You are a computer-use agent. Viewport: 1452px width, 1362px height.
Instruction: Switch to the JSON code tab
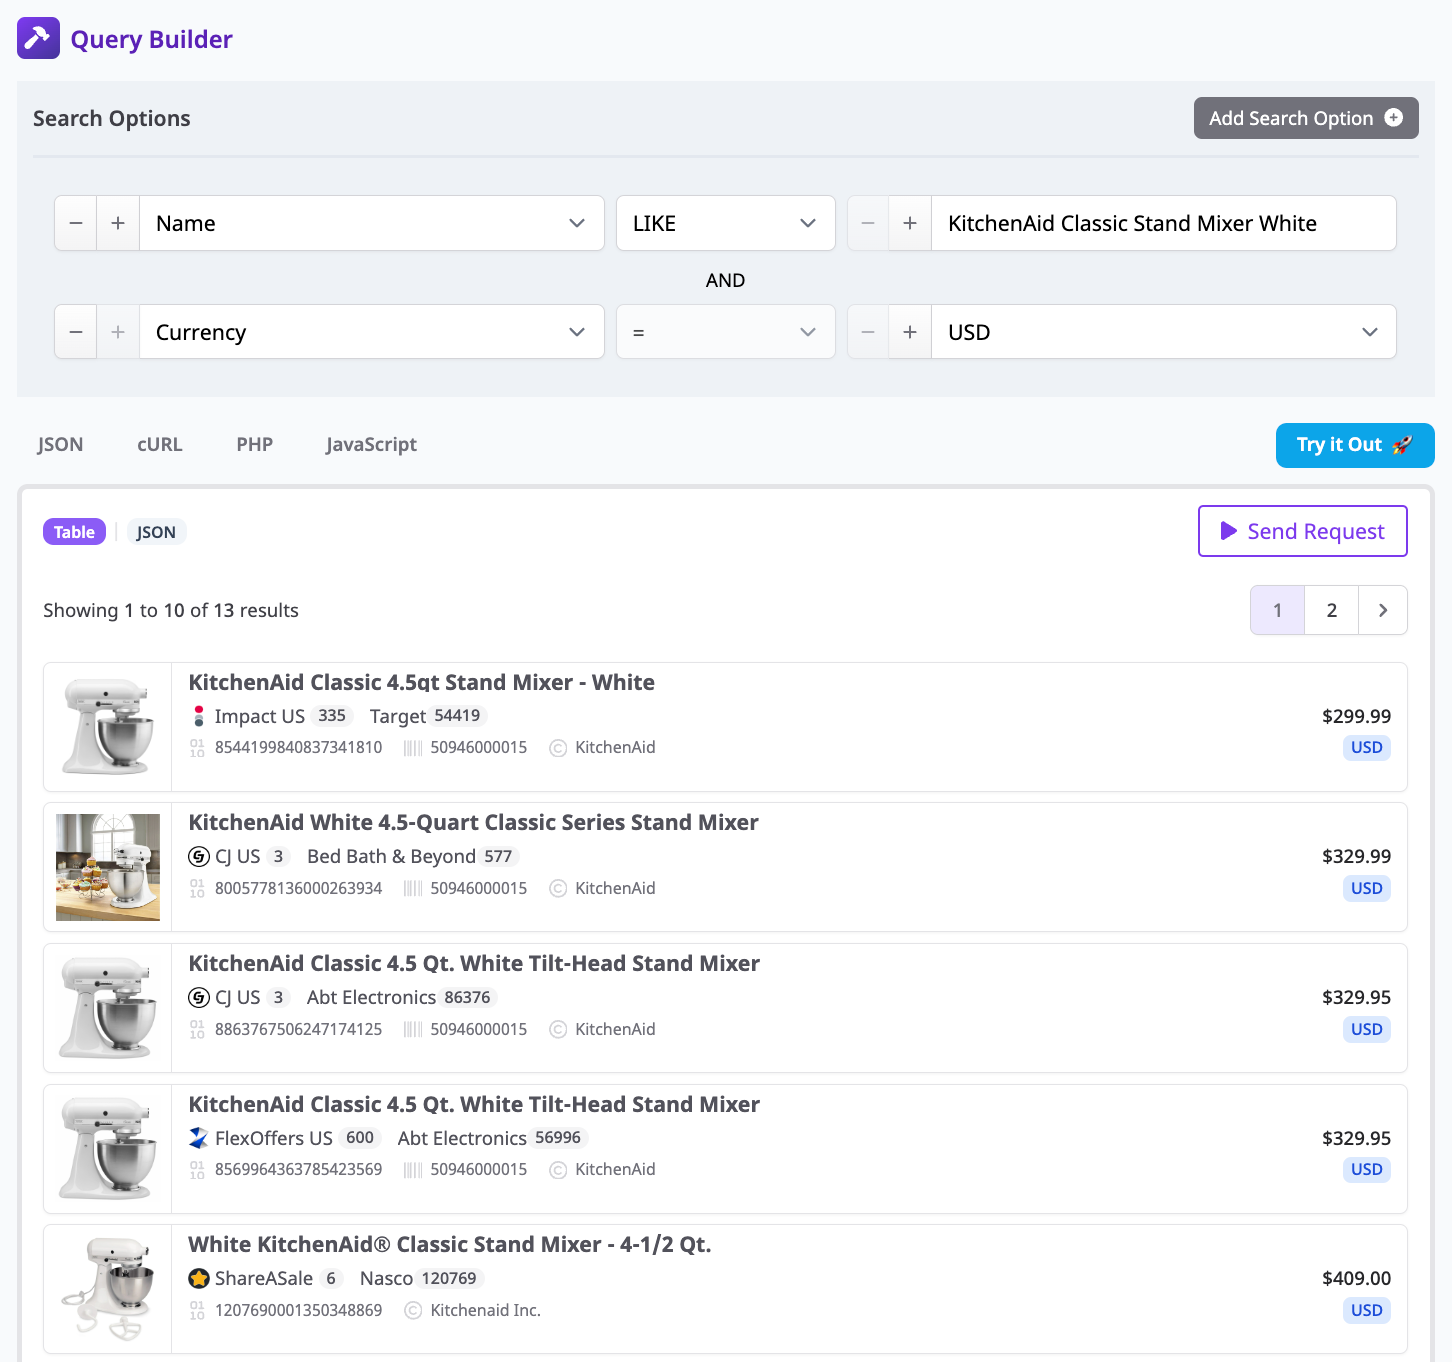pos(60,445)
